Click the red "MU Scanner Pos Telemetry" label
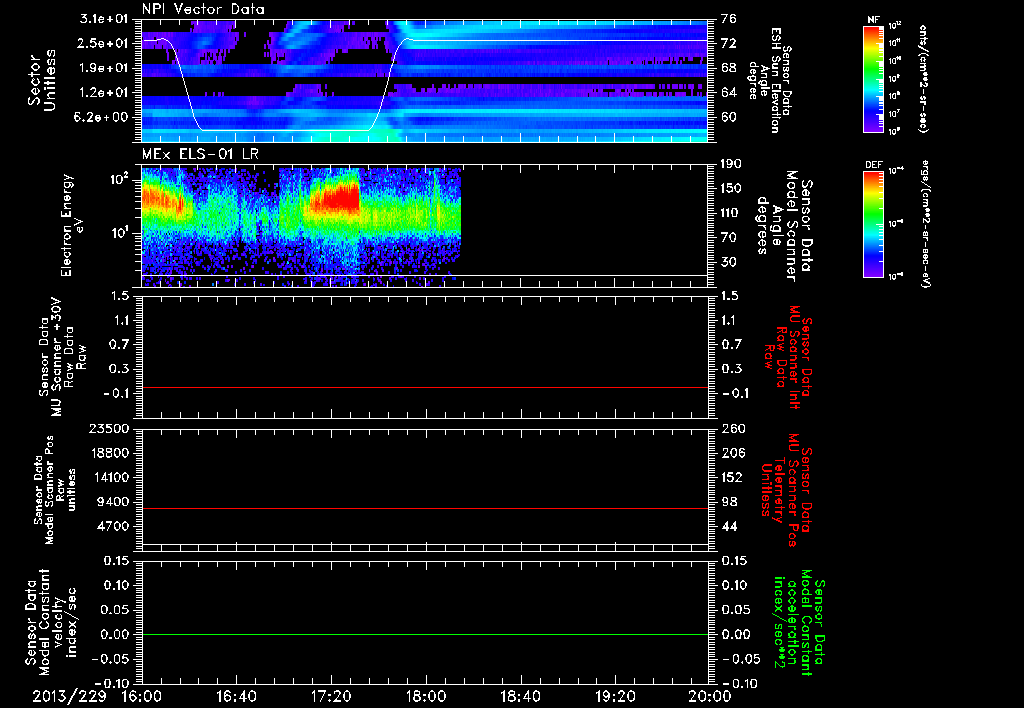 pyautogui.click(x=786, y=490)
